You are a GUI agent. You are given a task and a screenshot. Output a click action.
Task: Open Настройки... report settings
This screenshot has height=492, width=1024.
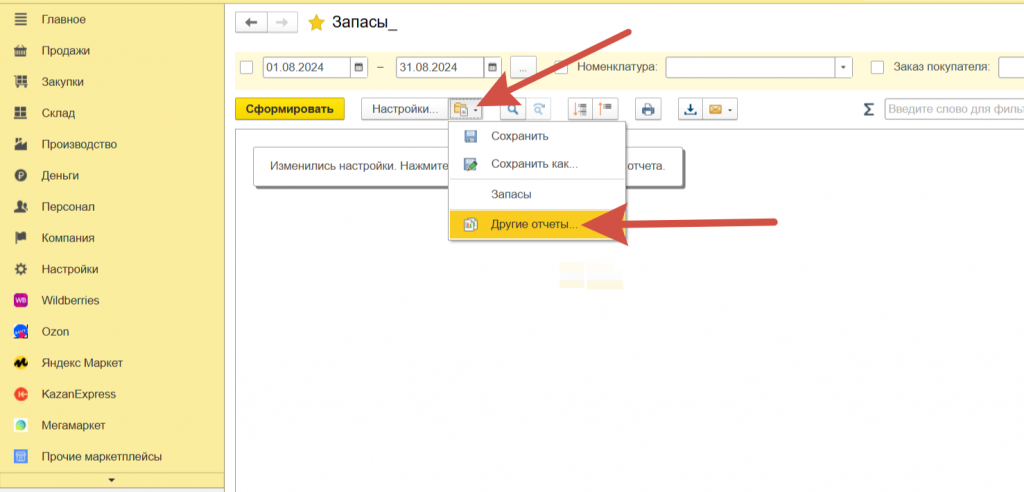pos(404,109)
